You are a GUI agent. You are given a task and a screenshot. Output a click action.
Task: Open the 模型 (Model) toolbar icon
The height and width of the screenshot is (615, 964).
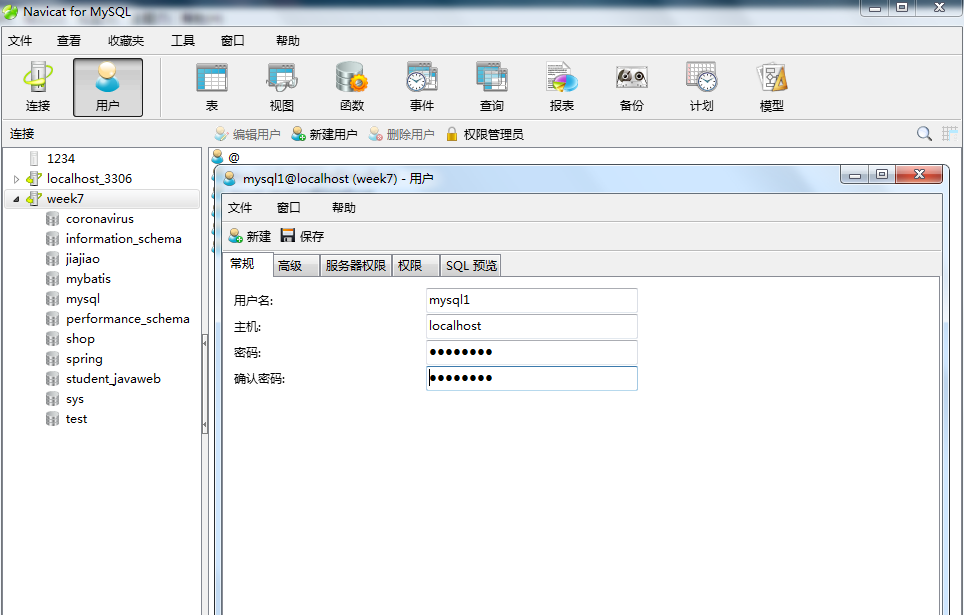[772, 87]
